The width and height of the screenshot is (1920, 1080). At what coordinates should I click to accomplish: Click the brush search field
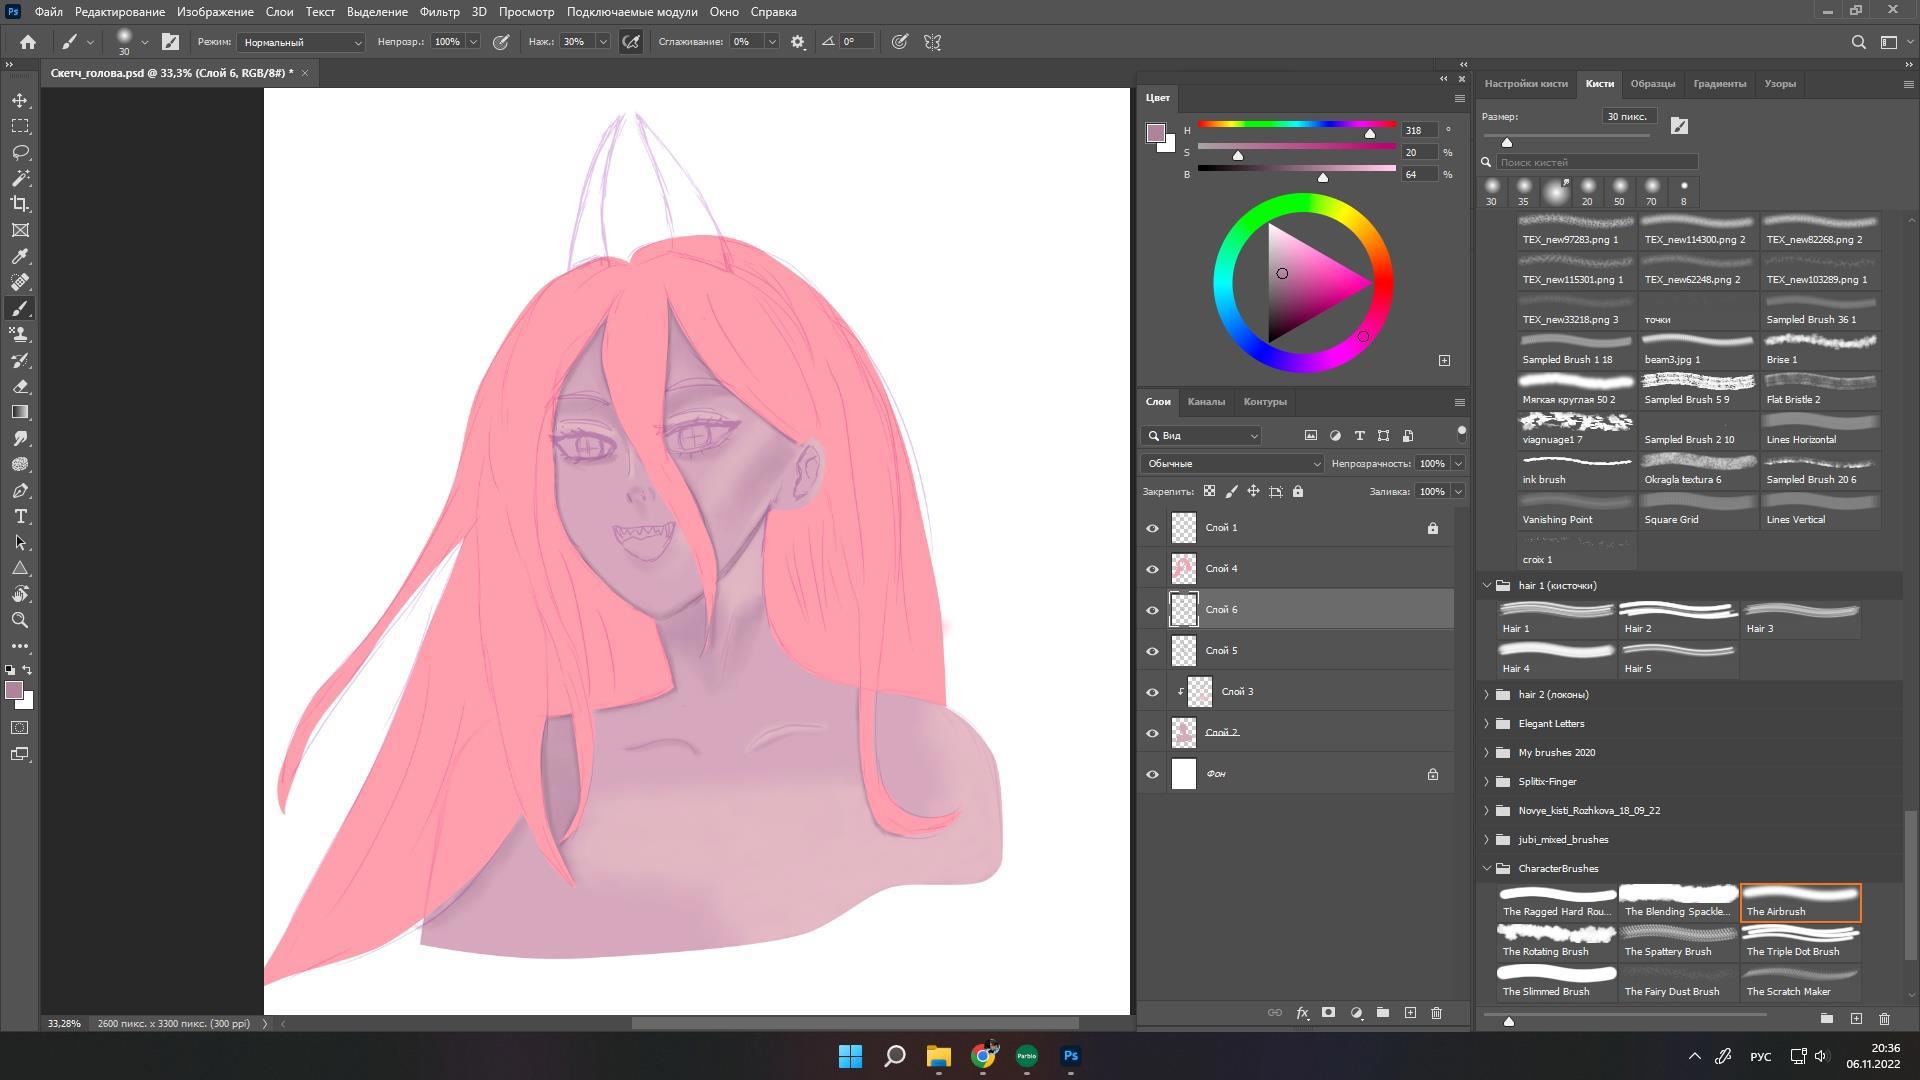point(1595,162)
